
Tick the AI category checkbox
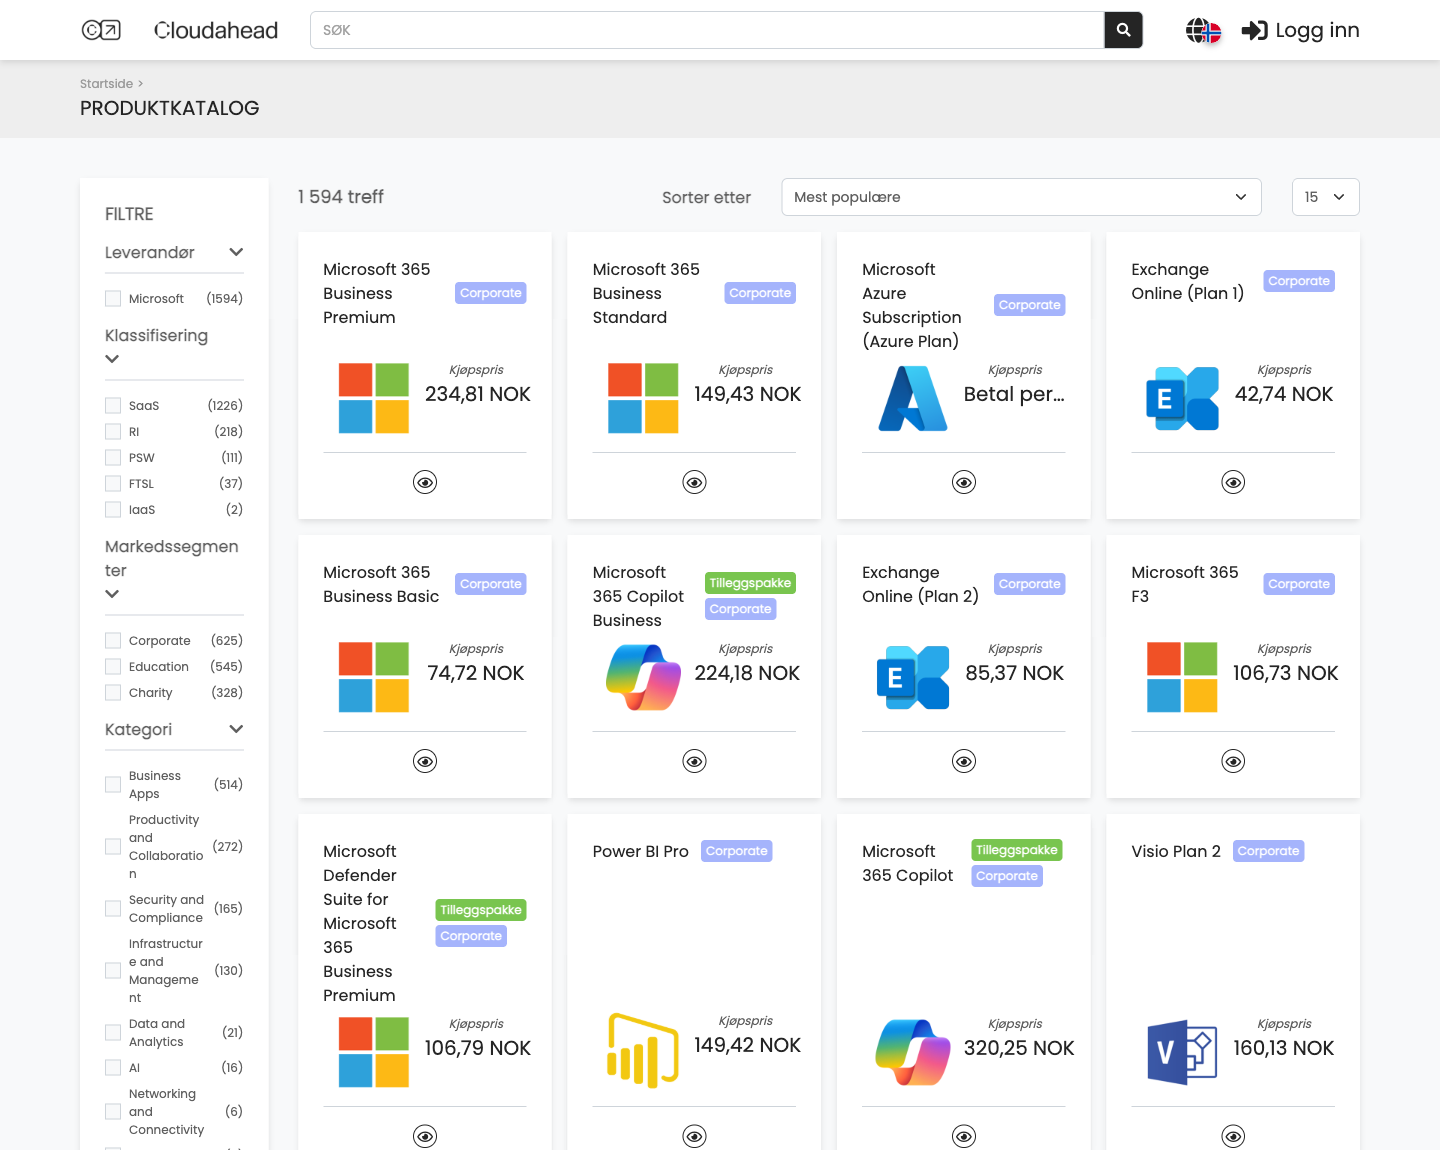[x=113, y=1067]
